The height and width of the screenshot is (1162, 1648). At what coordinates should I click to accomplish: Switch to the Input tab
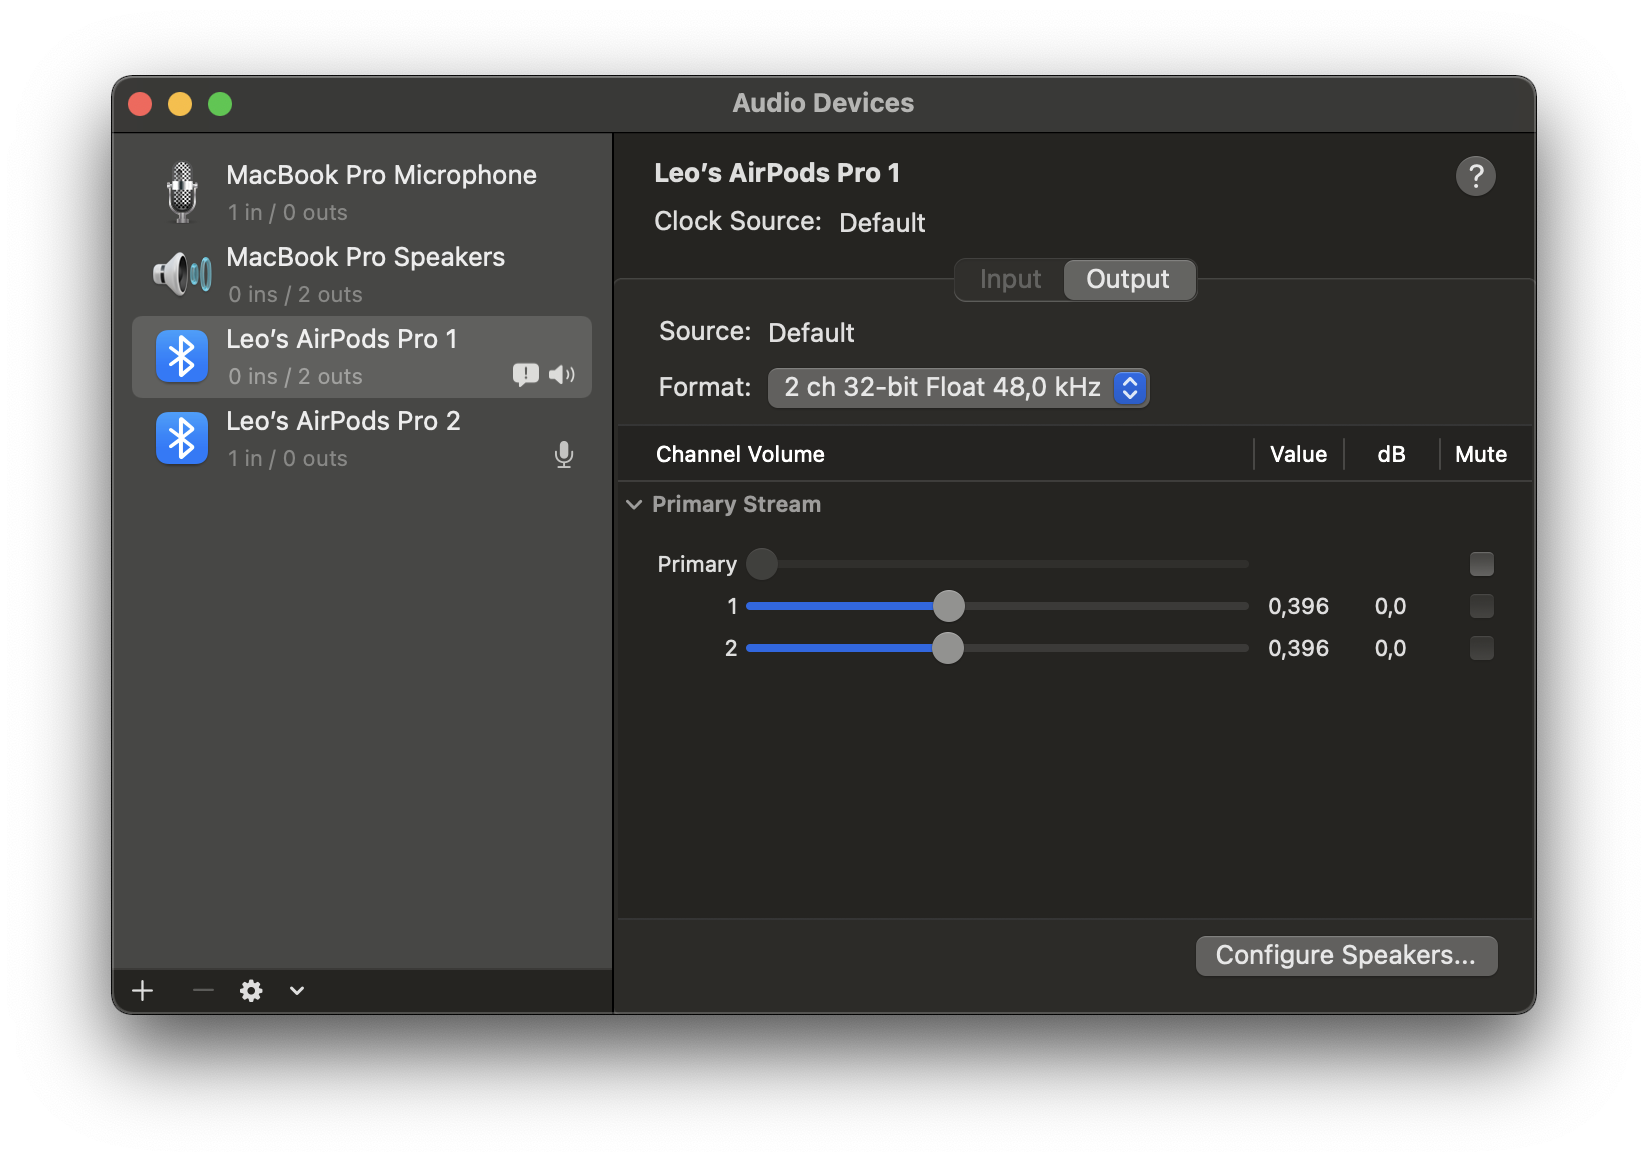(x=1010, y=280)
